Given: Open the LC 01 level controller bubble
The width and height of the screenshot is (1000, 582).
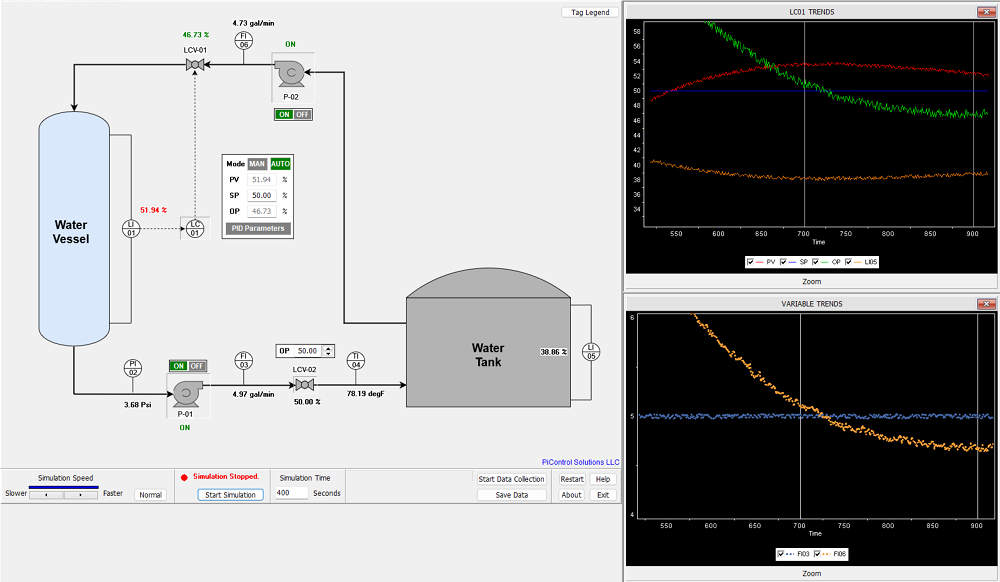Looking at the screenshot, I should tap(195, 228).
